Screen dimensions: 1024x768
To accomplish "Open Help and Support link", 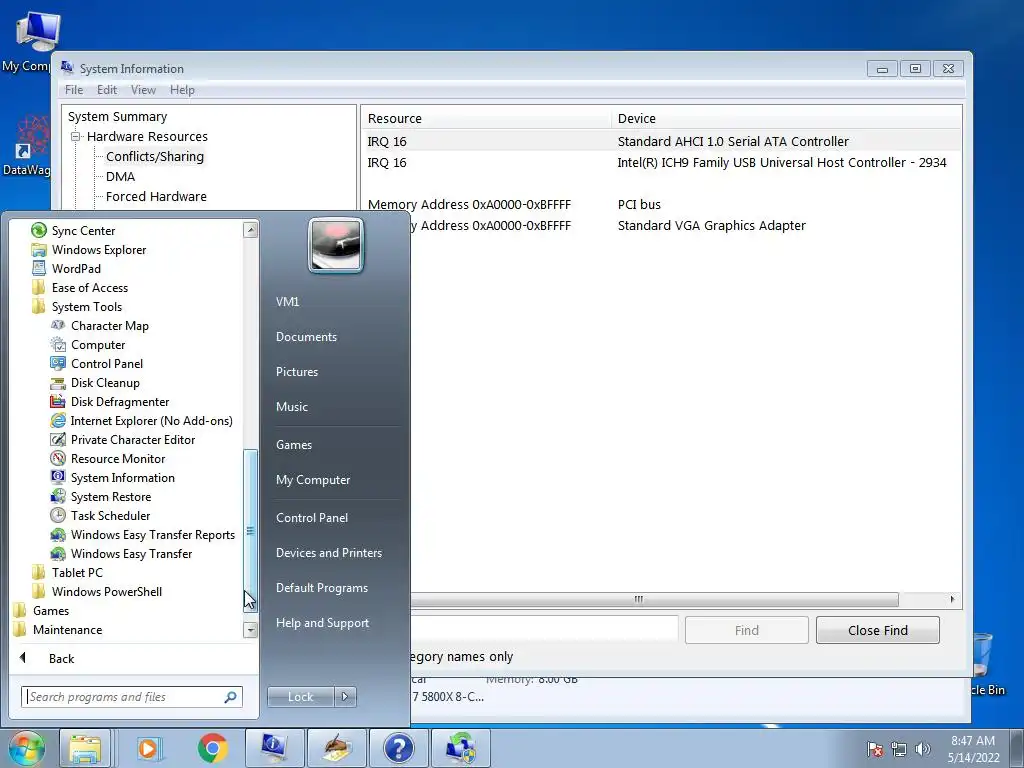I will (x=323, y=623).
